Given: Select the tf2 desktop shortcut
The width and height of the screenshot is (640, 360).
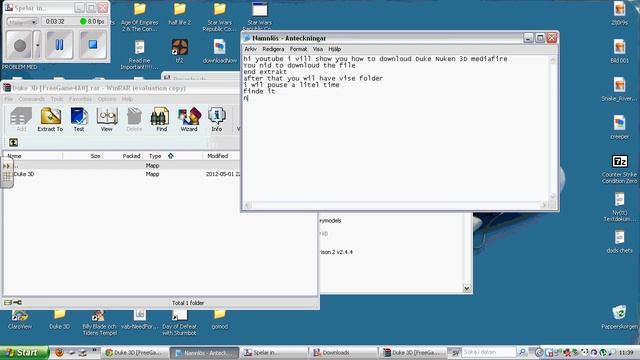Looking at the screenshot, I should [180, 51].
